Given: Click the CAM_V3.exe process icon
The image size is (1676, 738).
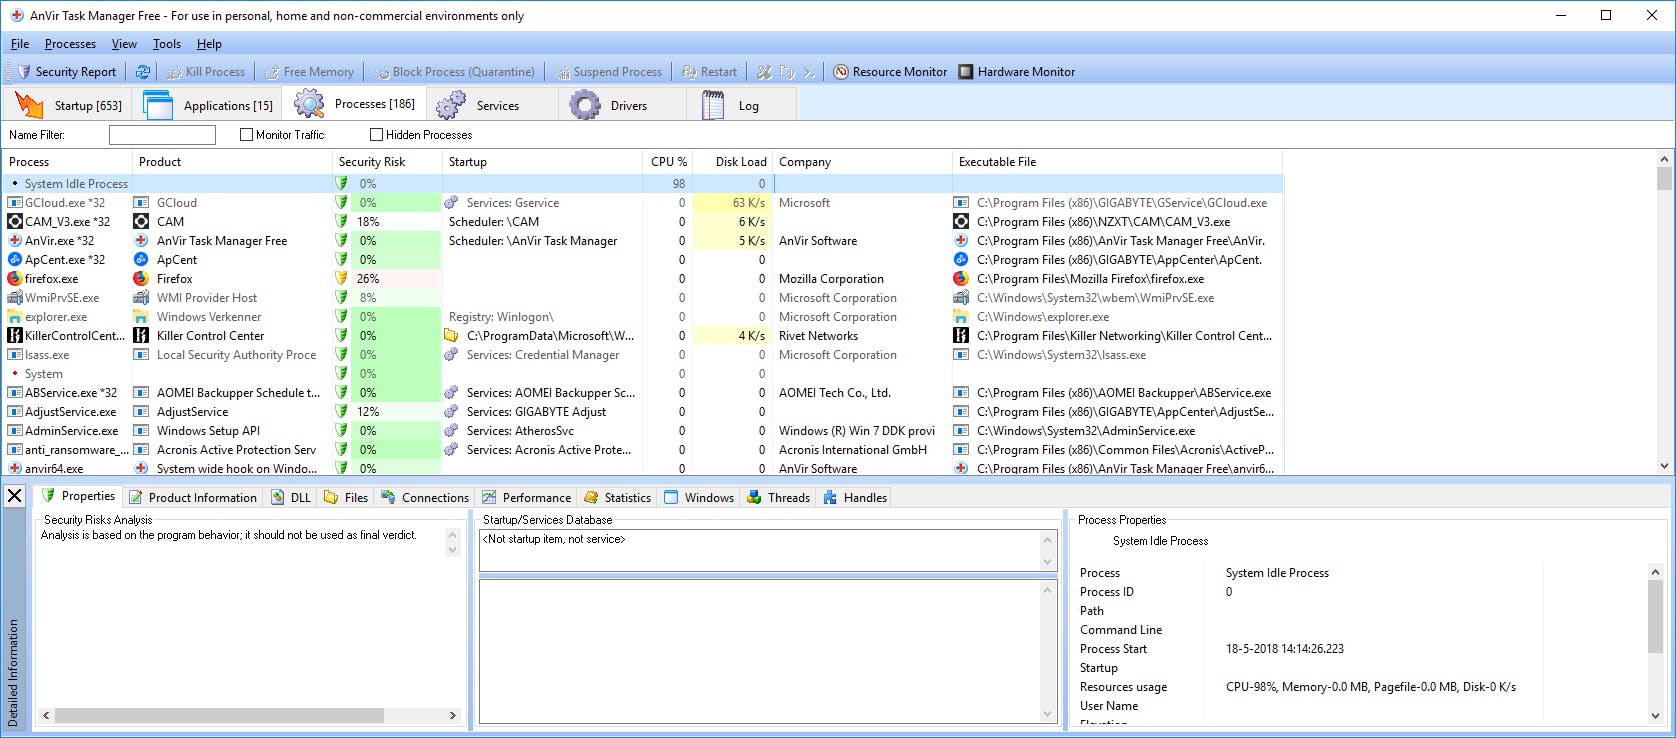Looking at the screenshot, I should pos(15,222).
